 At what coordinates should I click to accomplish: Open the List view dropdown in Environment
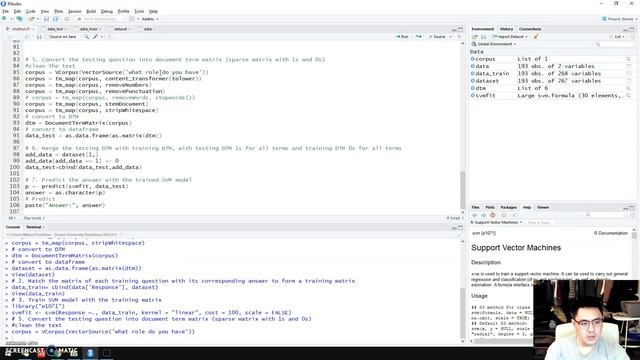[619, 37]
